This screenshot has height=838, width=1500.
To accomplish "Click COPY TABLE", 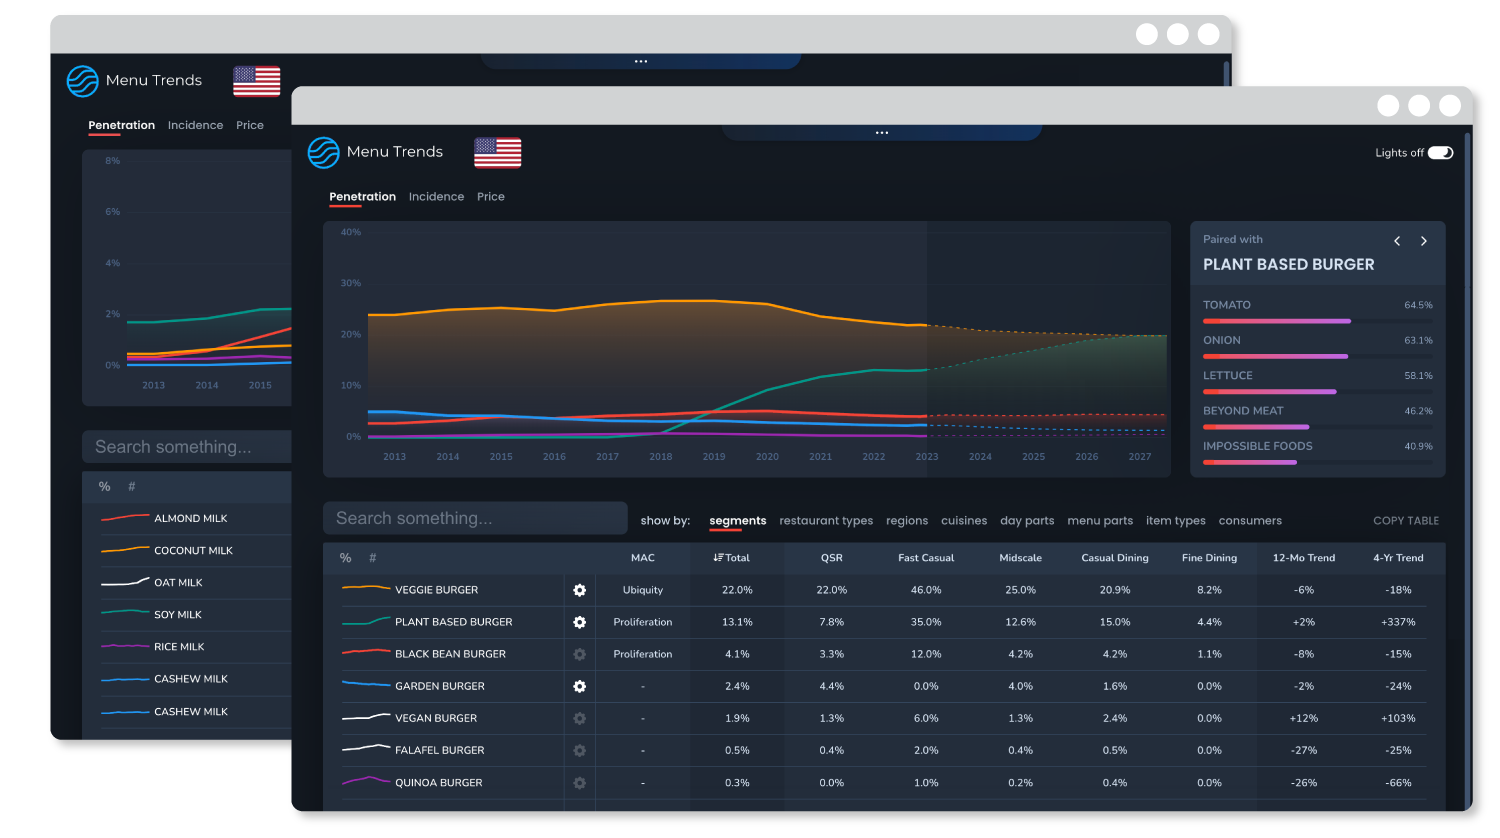I will [x=1406, y=520].
